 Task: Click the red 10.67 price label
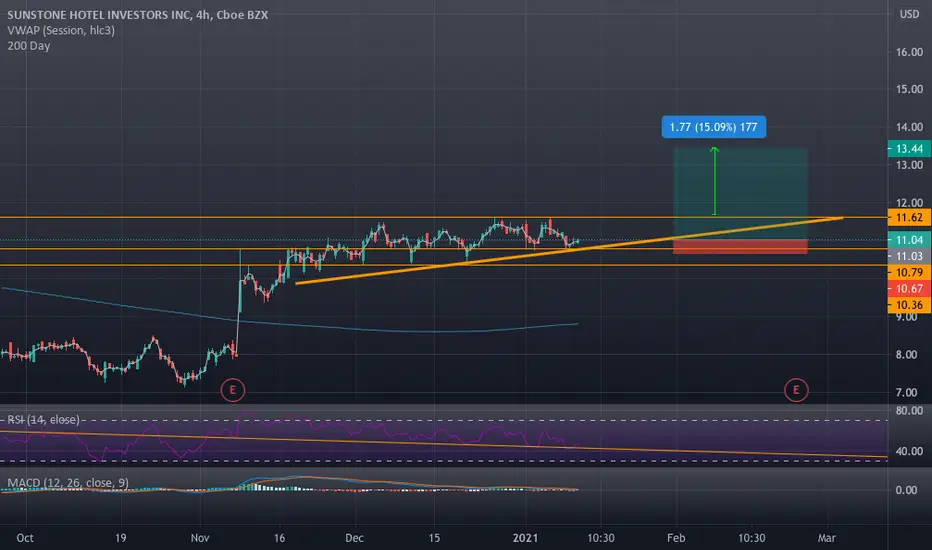pos(909,288)
